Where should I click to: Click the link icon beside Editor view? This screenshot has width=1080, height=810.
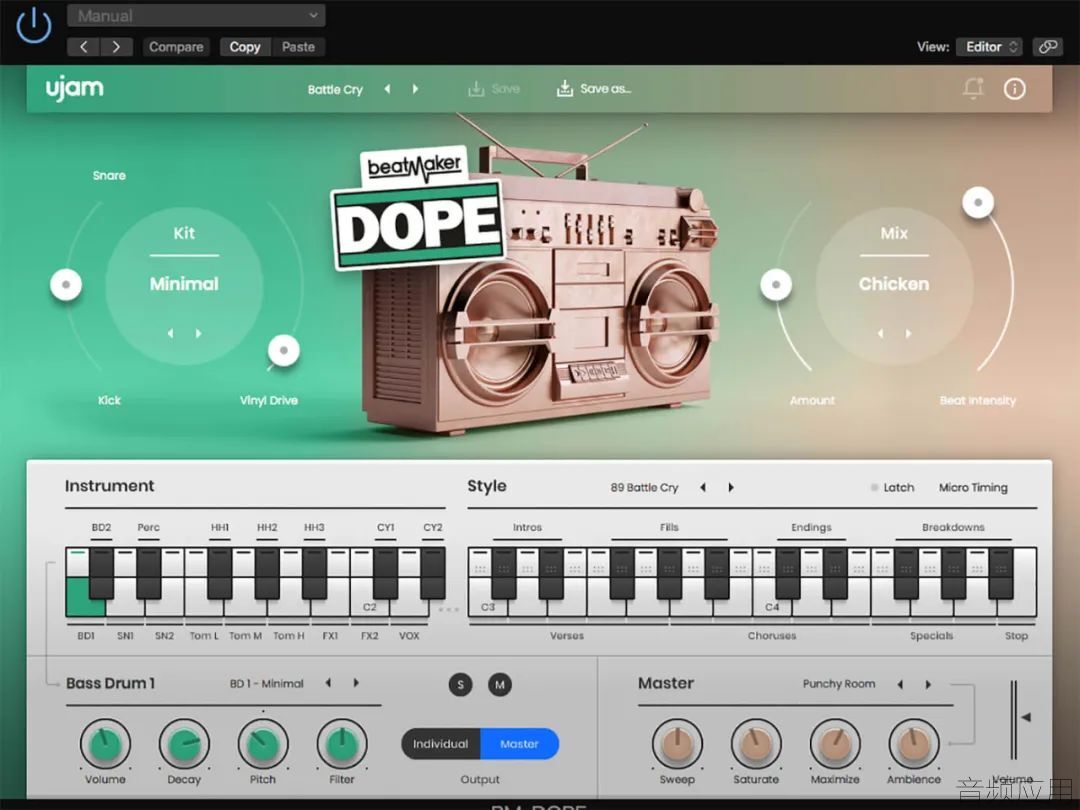tap(1048, 47)
